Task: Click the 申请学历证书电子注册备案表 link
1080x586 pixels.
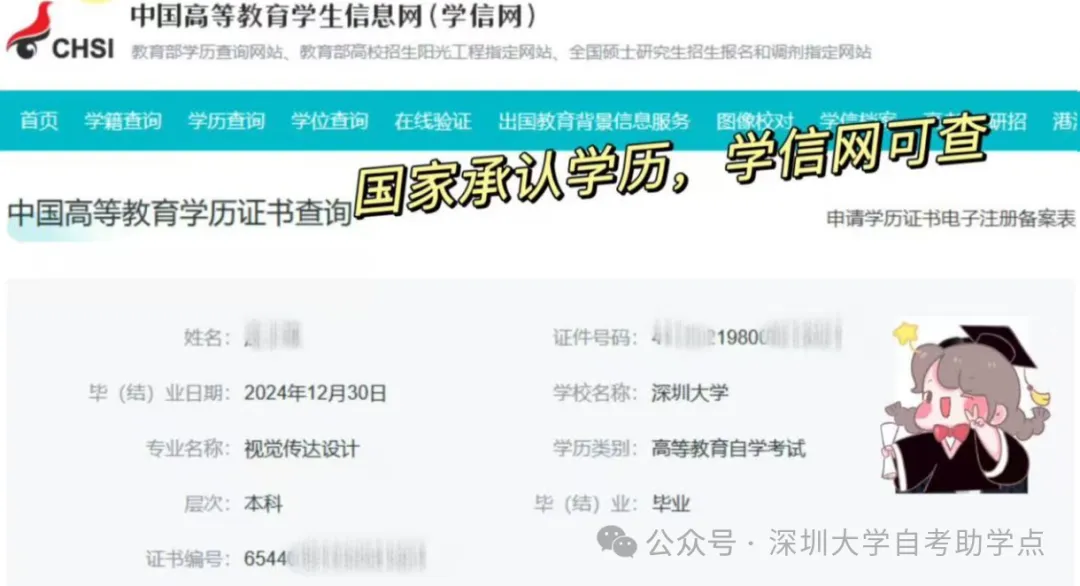Action: pyautogui.click(x=951, y=218)
